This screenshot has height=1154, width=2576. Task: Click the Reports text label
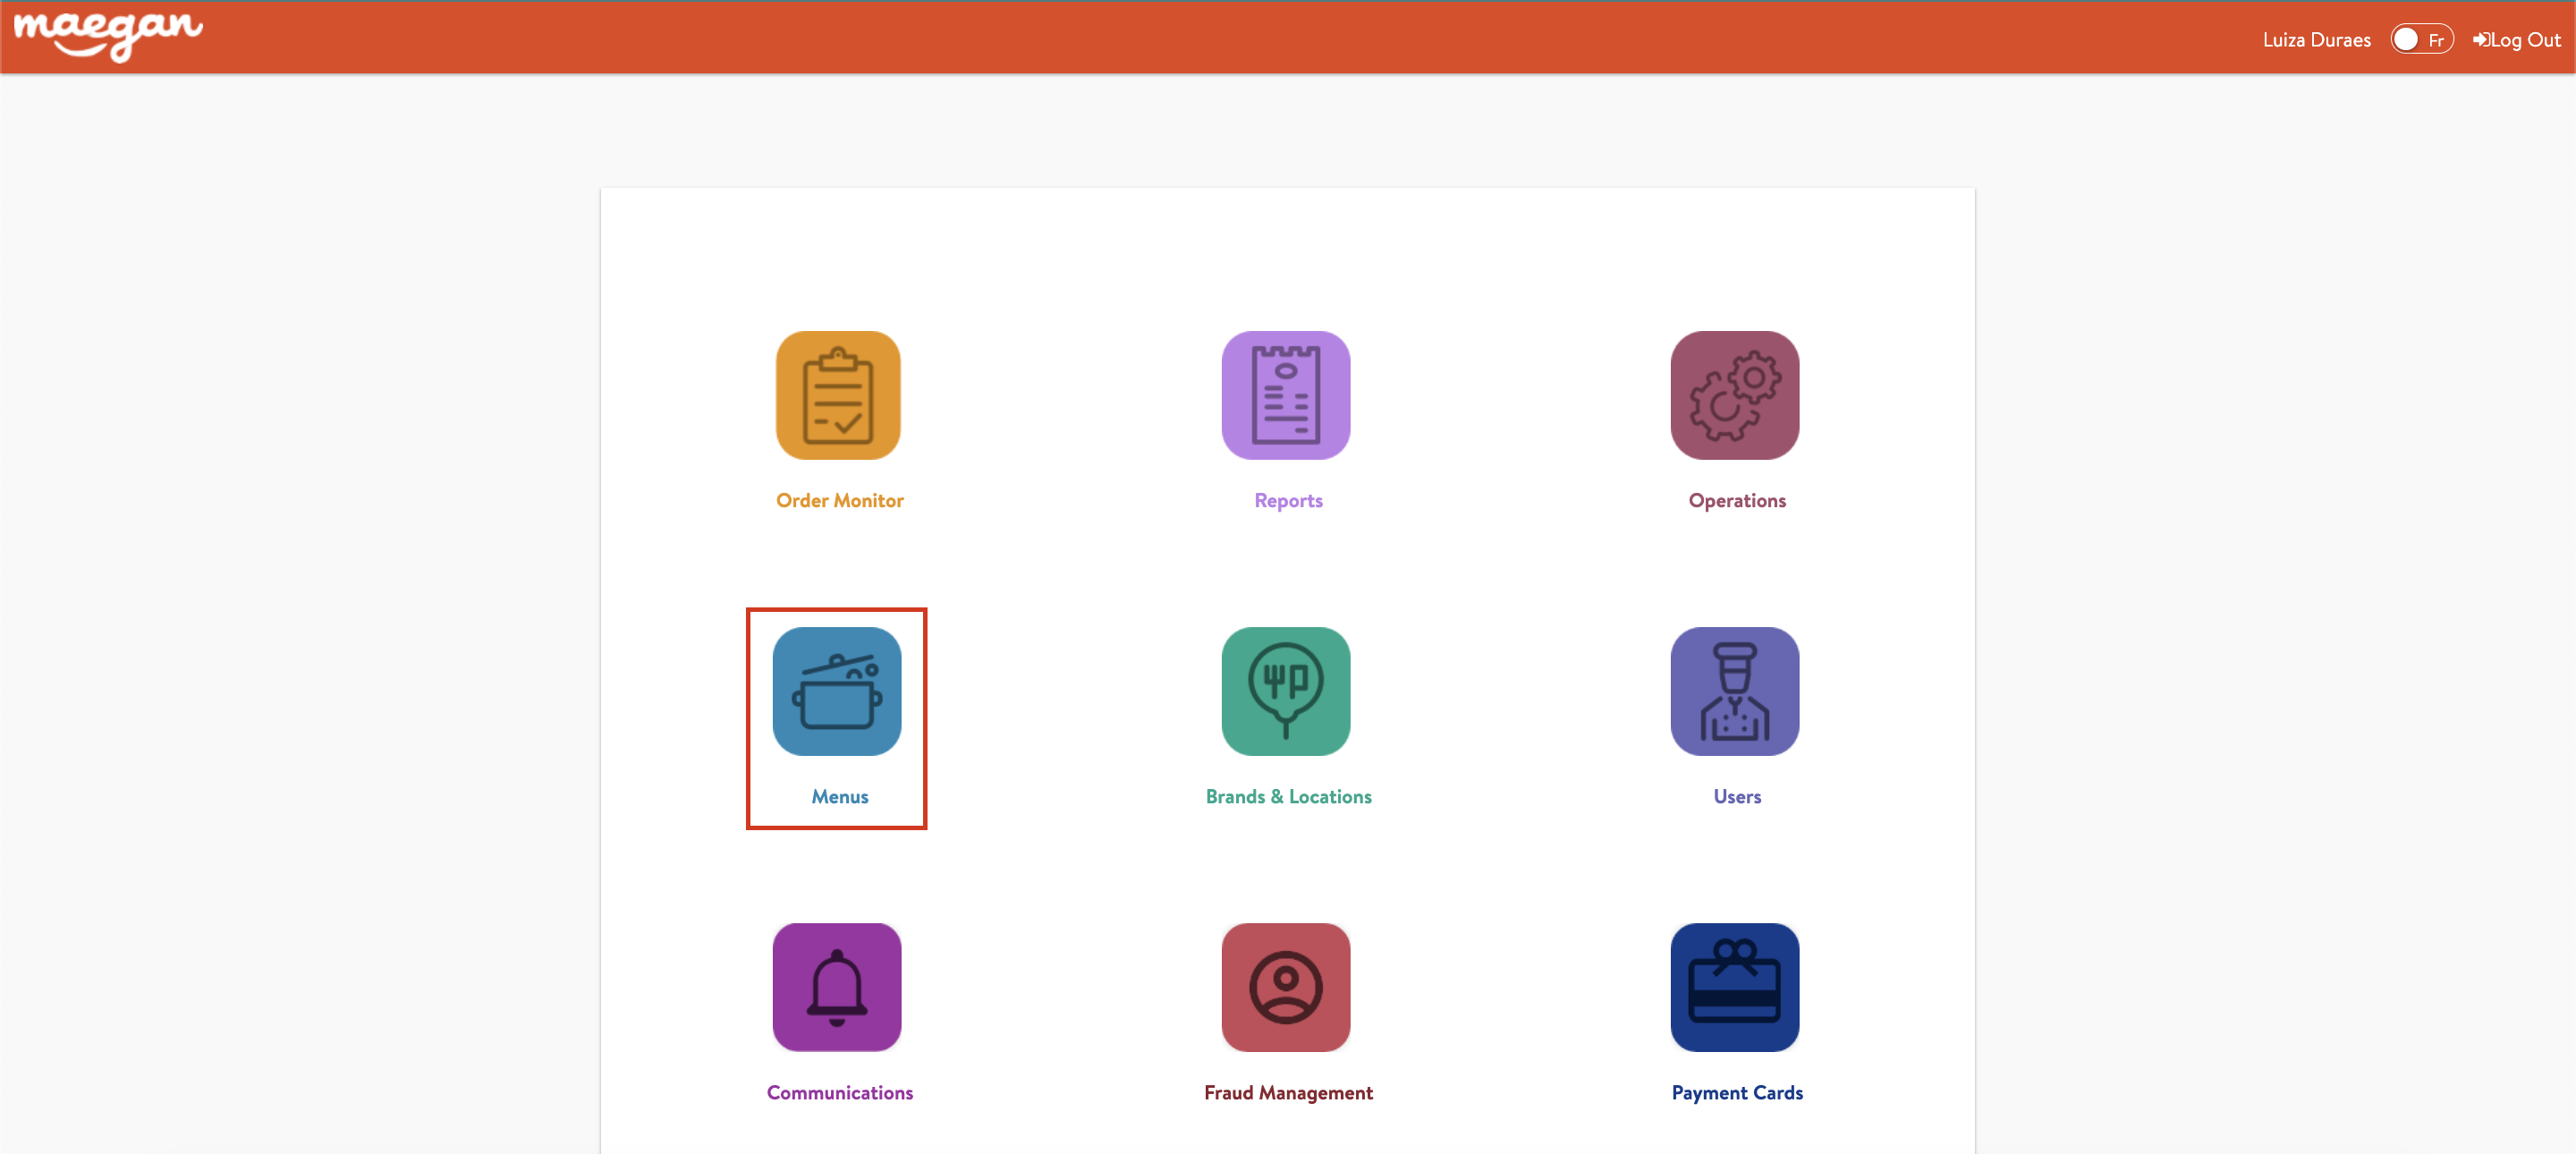coord(1287,500)
